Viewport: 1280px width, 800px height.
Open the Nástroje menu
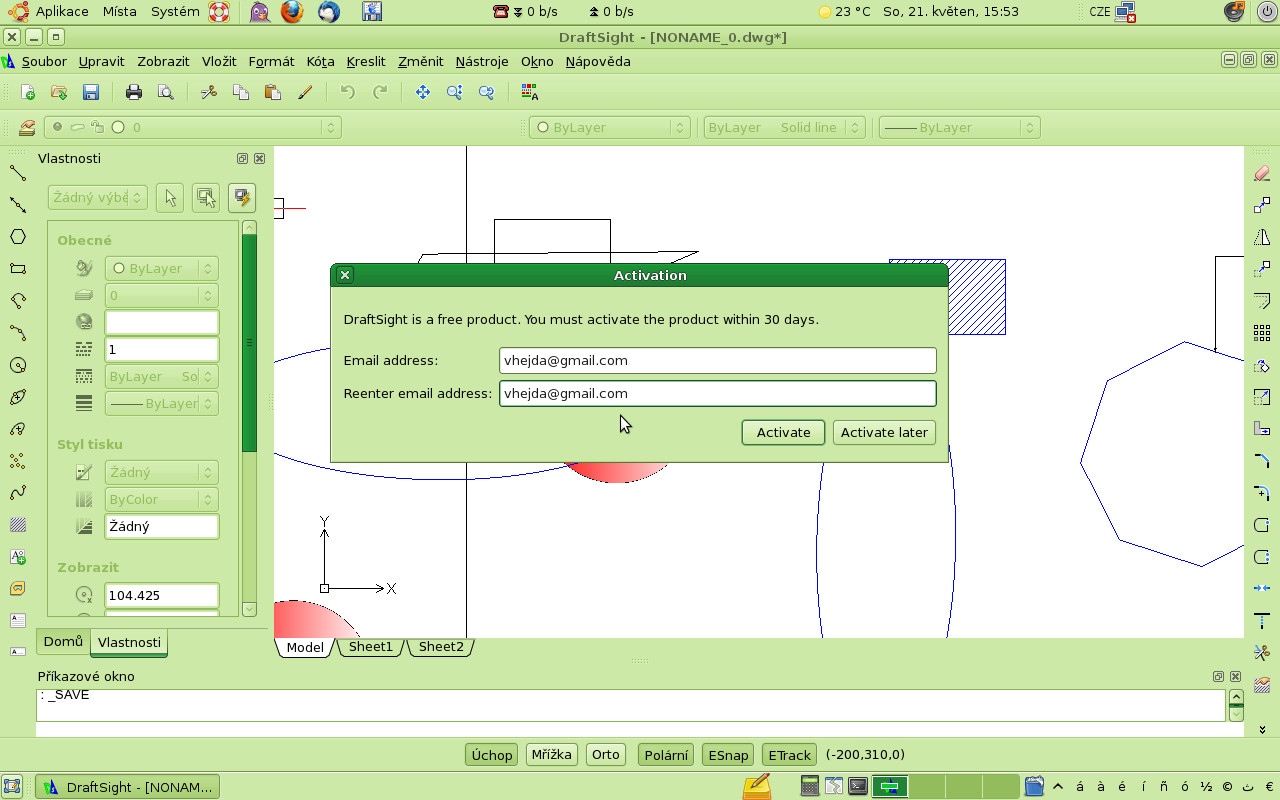click(x=482, y=61)
